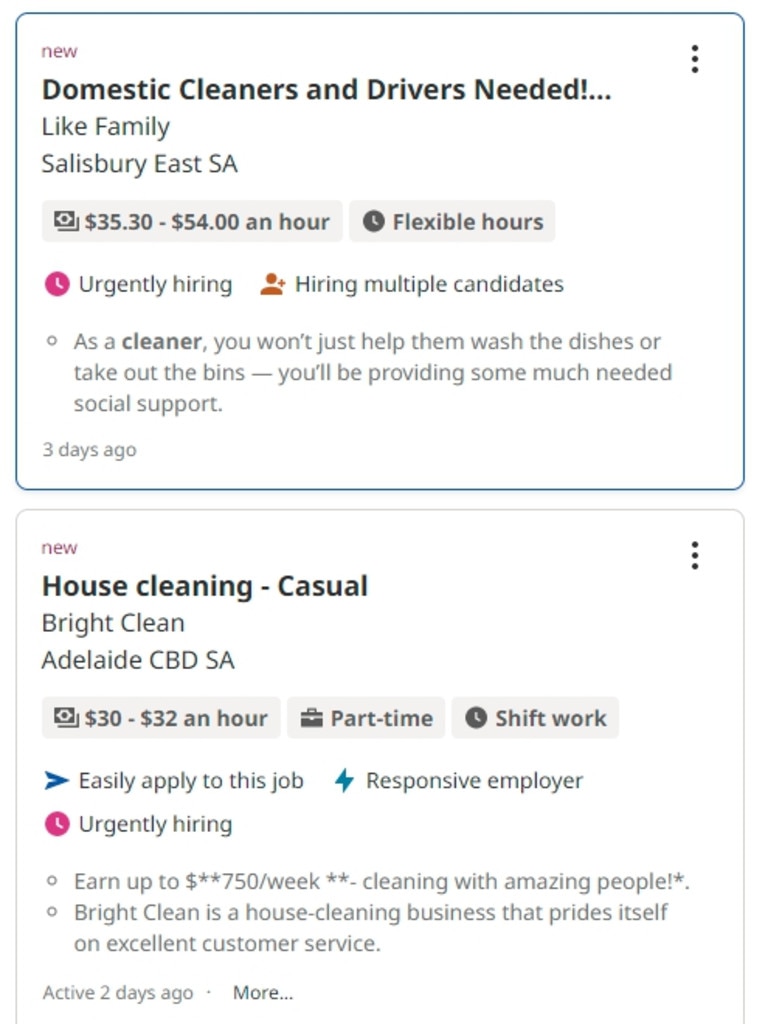Click the Shift work tag
Screen dimensions: 768x1024
pos(535,718)
